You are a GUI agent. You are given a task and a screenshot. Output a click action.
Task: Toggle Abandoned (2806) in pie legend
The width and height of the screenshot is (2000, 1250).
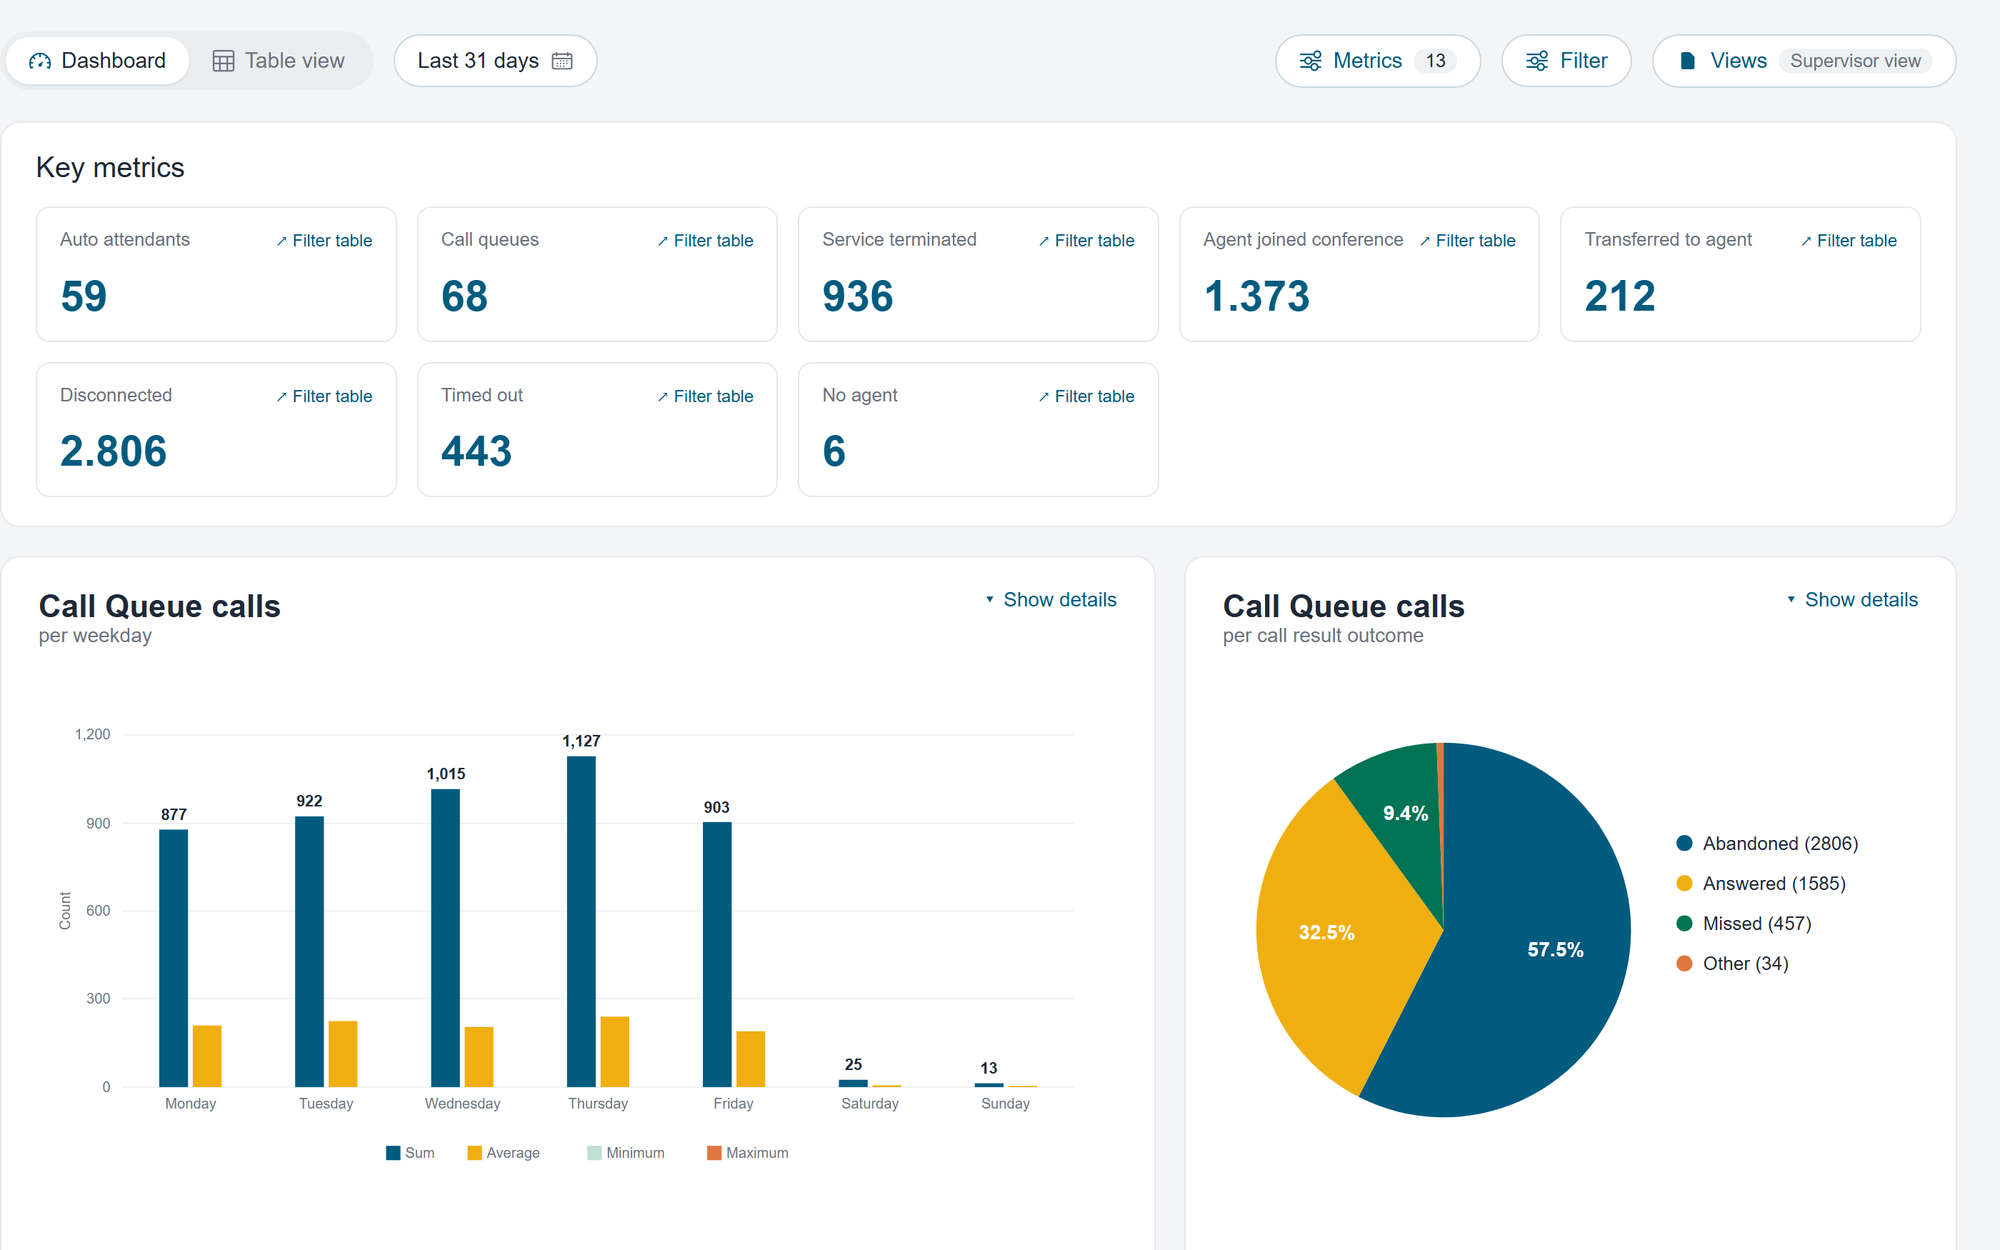[x=1767, y=844]
